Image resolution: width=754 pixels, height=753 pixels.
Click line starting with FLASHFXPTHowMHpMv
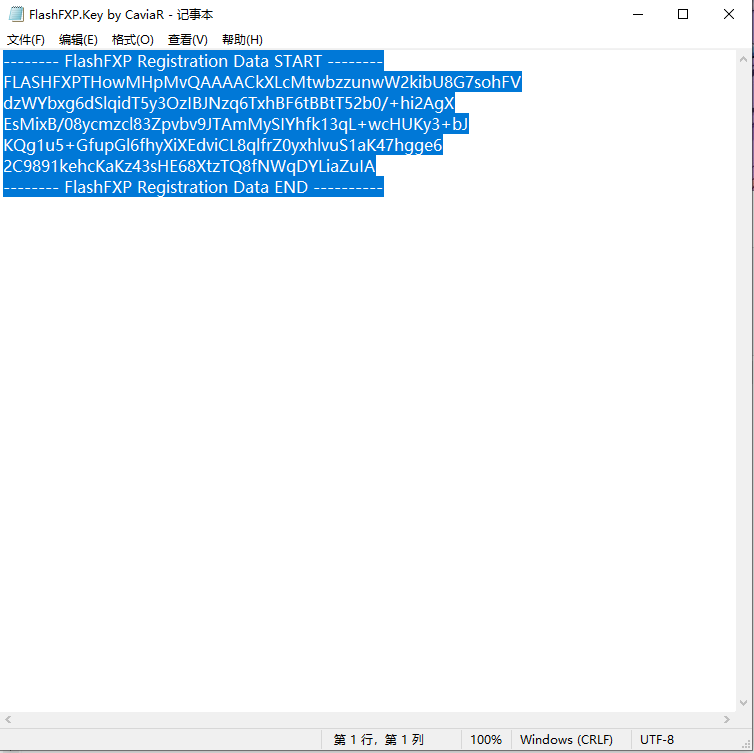pyautogui.click(x=262, y=82)
